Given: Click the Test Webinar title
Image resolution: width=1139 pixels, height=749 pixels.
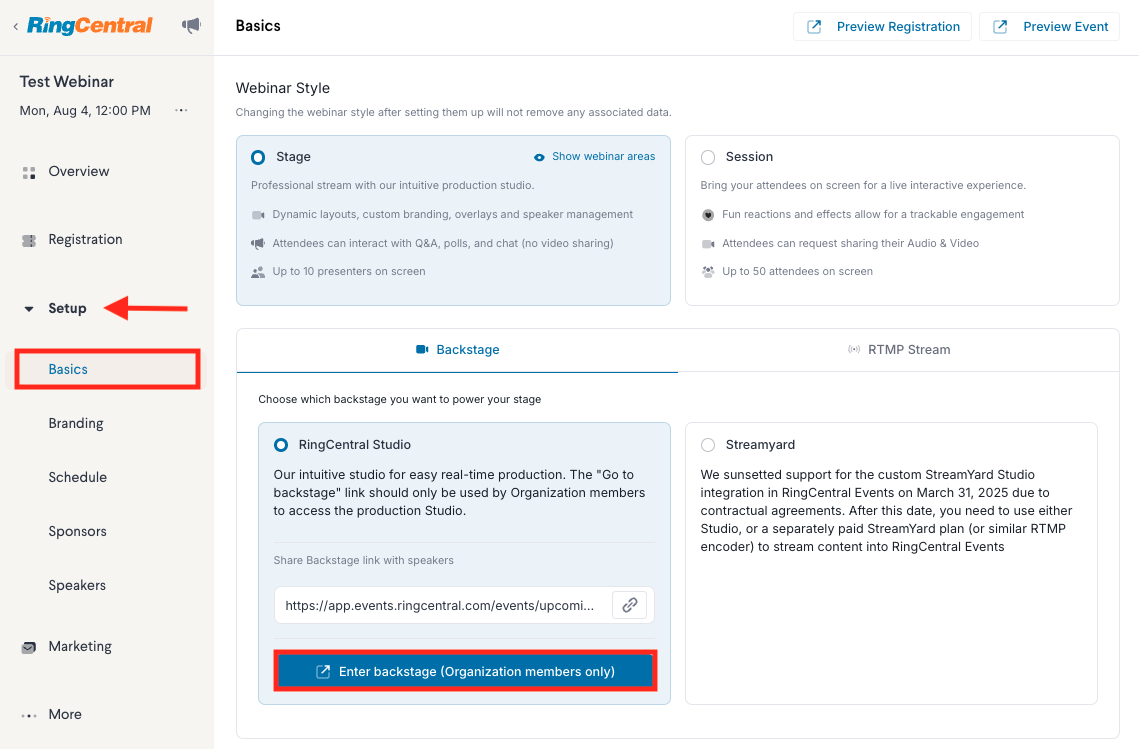Looking at the screenshot, I should click(67, 81).
